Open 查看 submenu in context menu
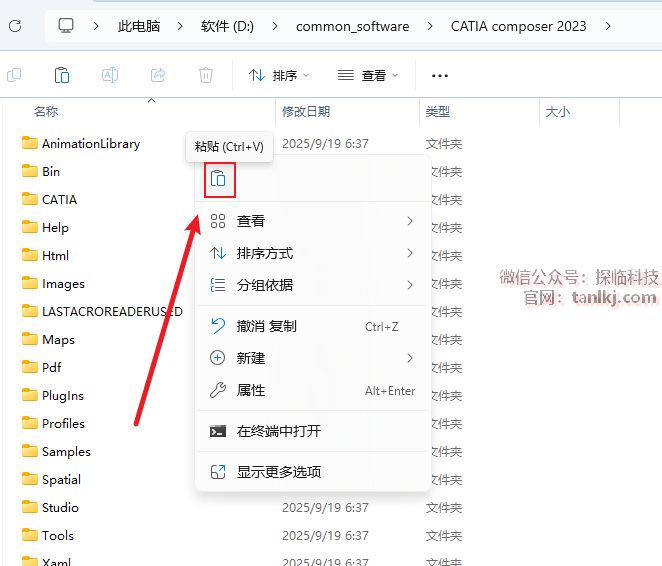662x566 pixels. tap(313, 221)
